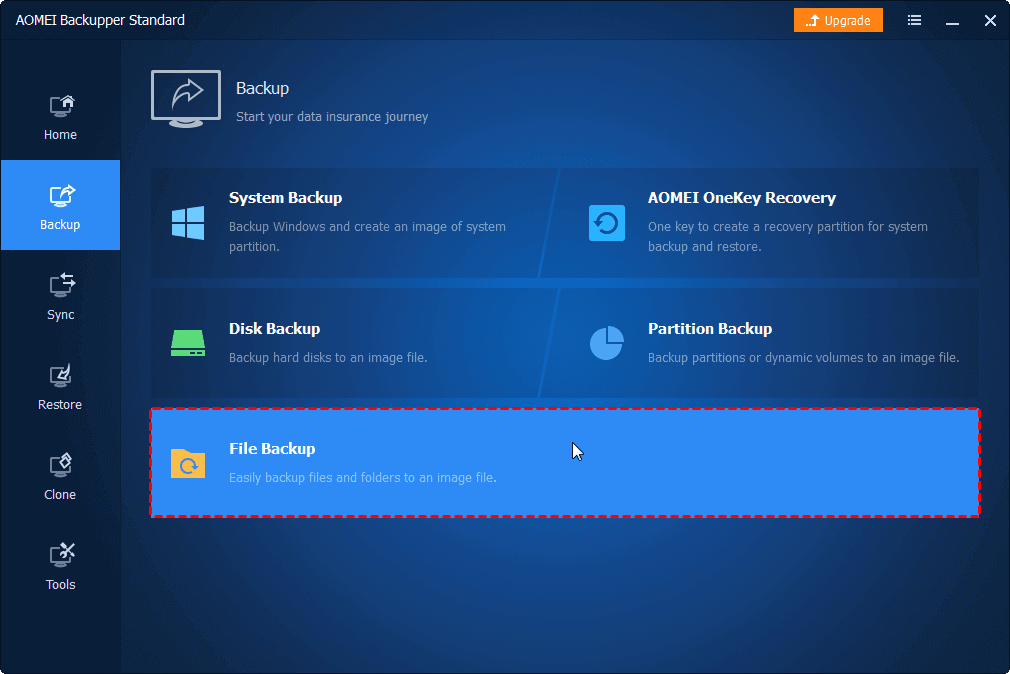Click the Partition Backup pie chart icon
Viewport: 1010px width, 674px height.
(x=605, y=342)
